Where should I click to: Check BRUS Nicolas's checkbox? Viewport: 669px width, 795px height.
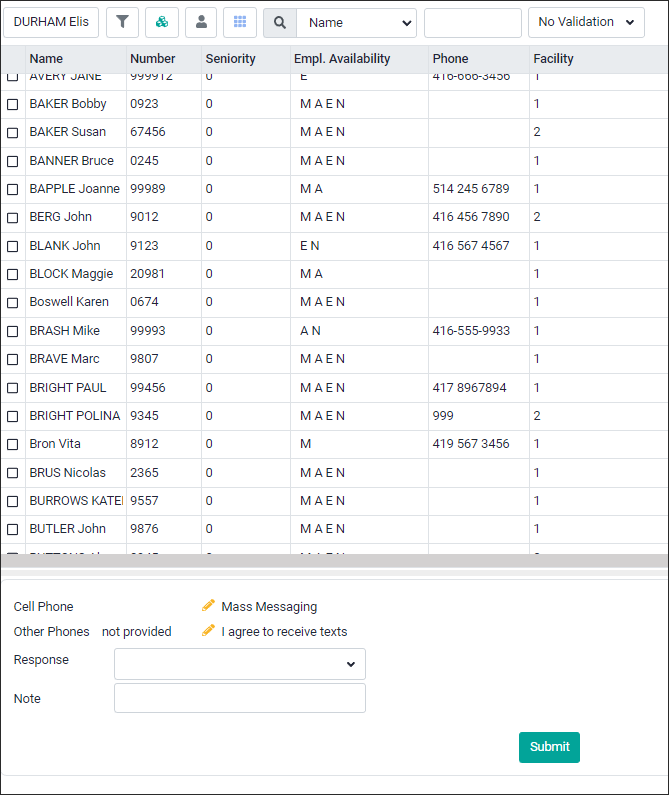click(x=13, y=473)
